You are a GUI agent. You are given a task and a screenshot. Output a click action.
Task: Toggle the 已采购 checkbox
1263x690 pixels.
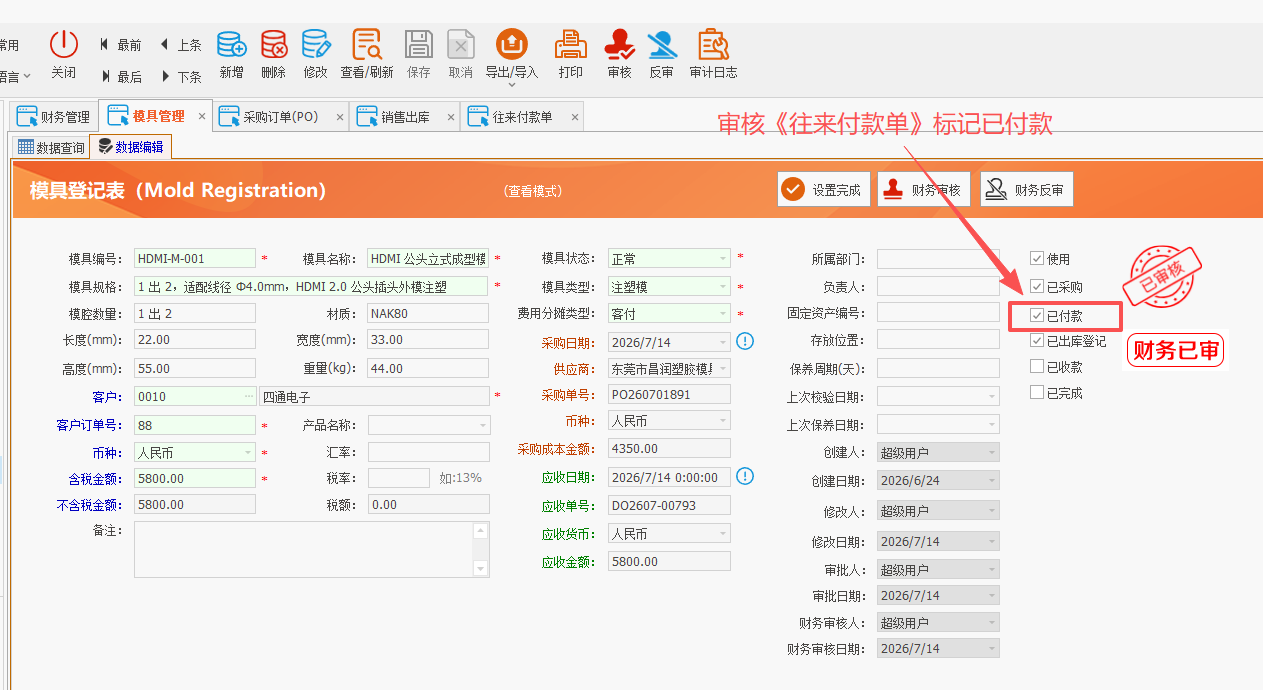(x=1037, y=287)
